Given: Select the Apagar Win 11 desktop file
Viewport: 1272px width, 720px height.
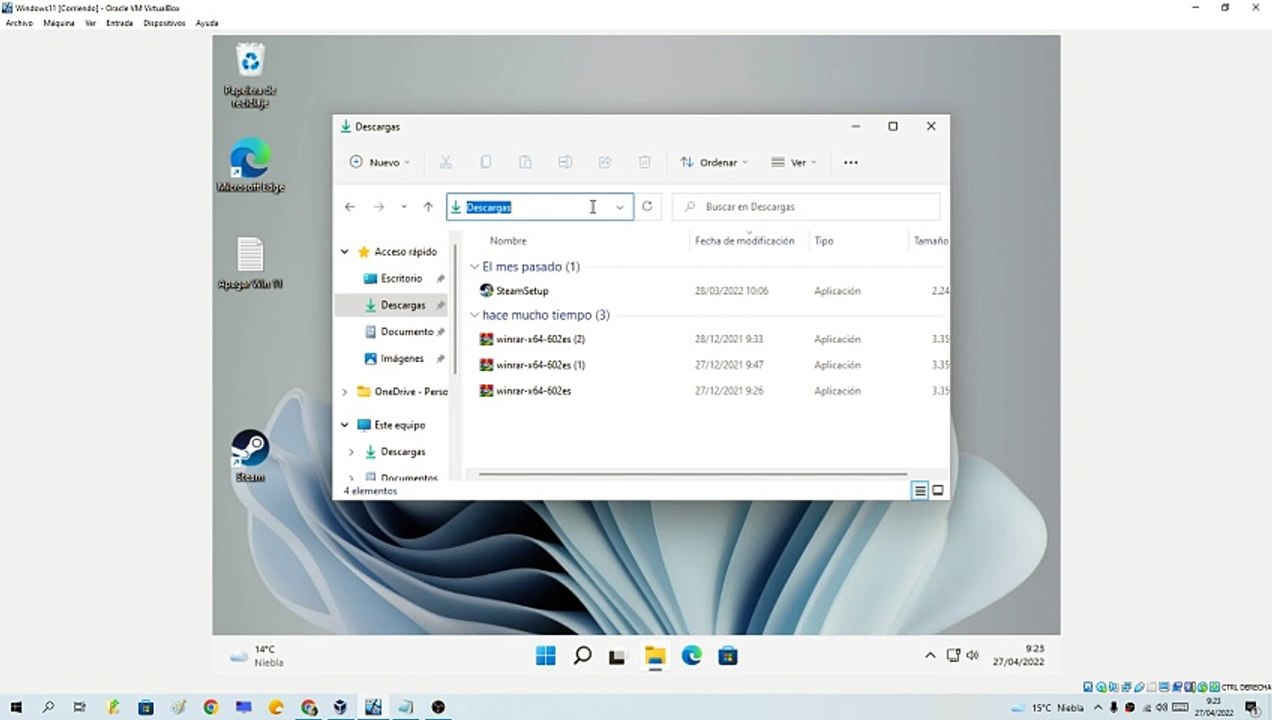Looking at the screenshot, I should [x=250, y=264].
